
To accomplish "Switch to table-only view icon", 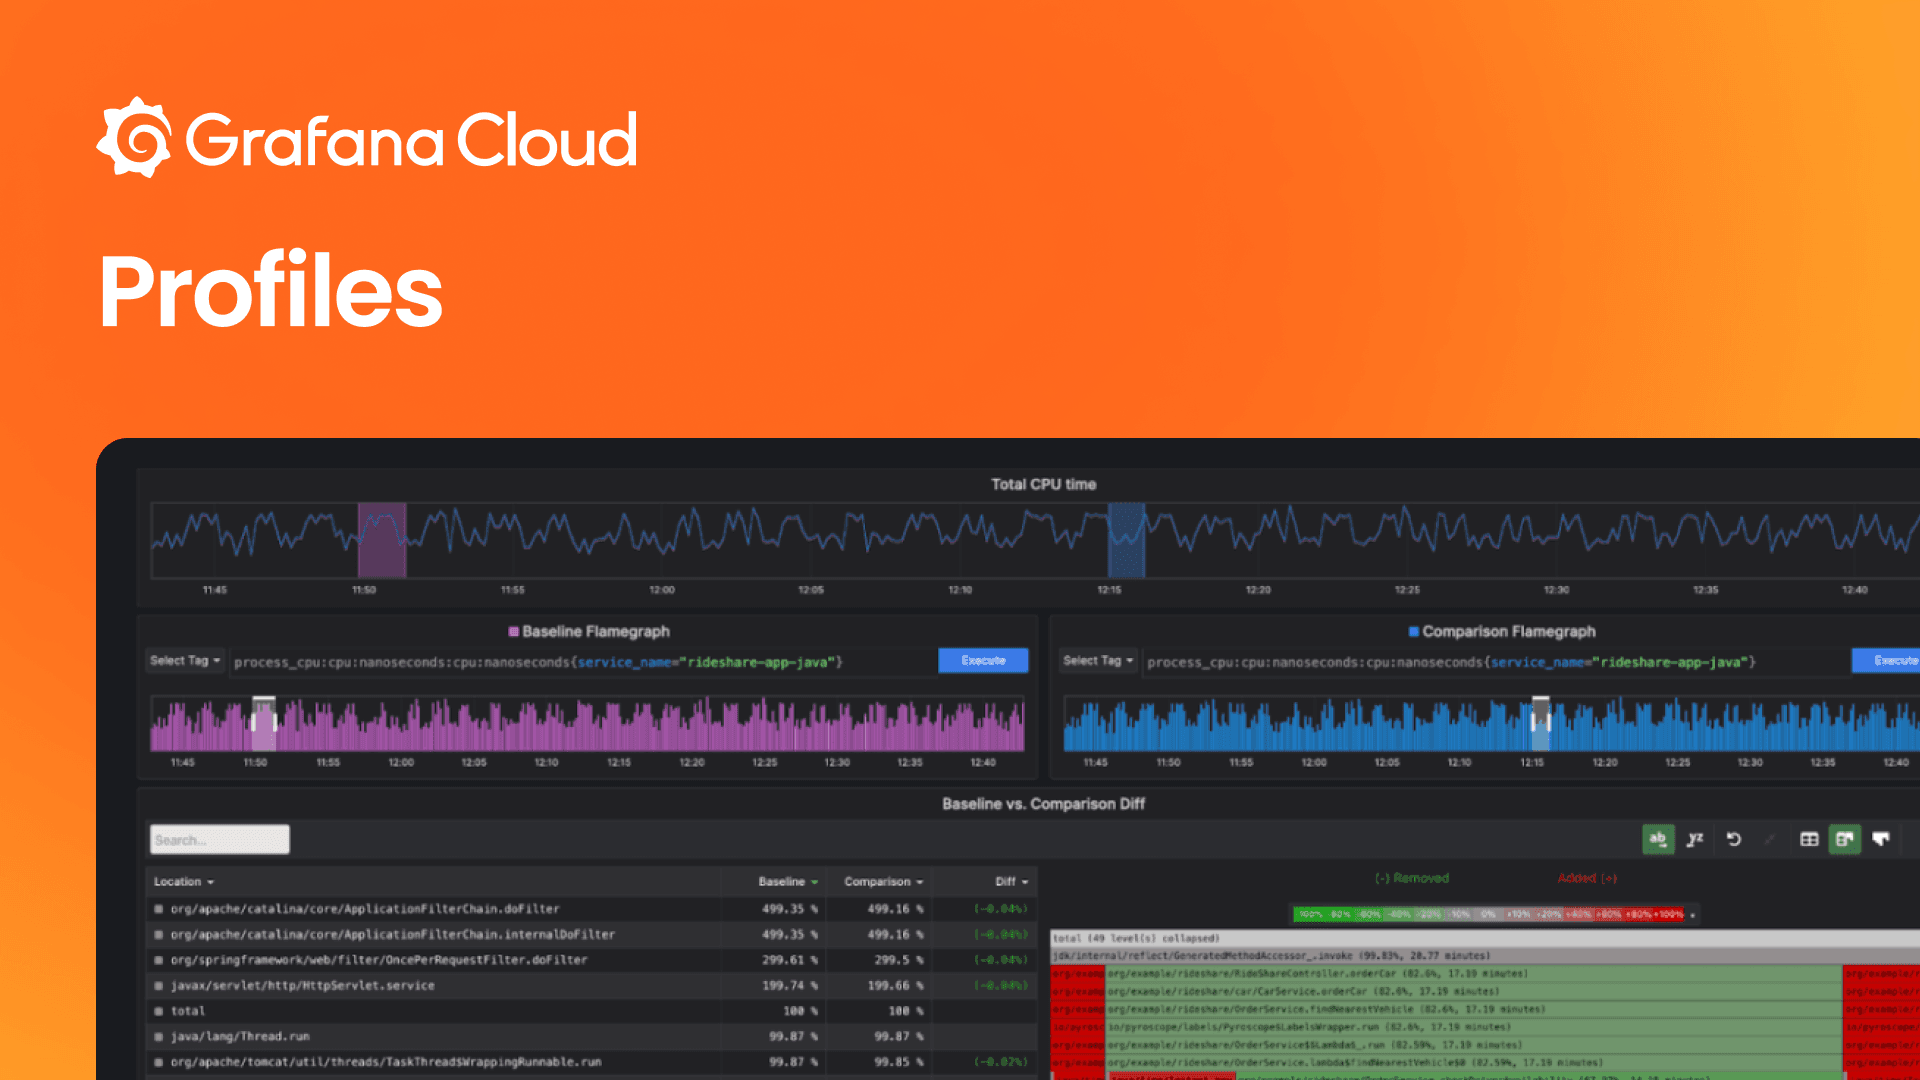I will pos(1809,839).
